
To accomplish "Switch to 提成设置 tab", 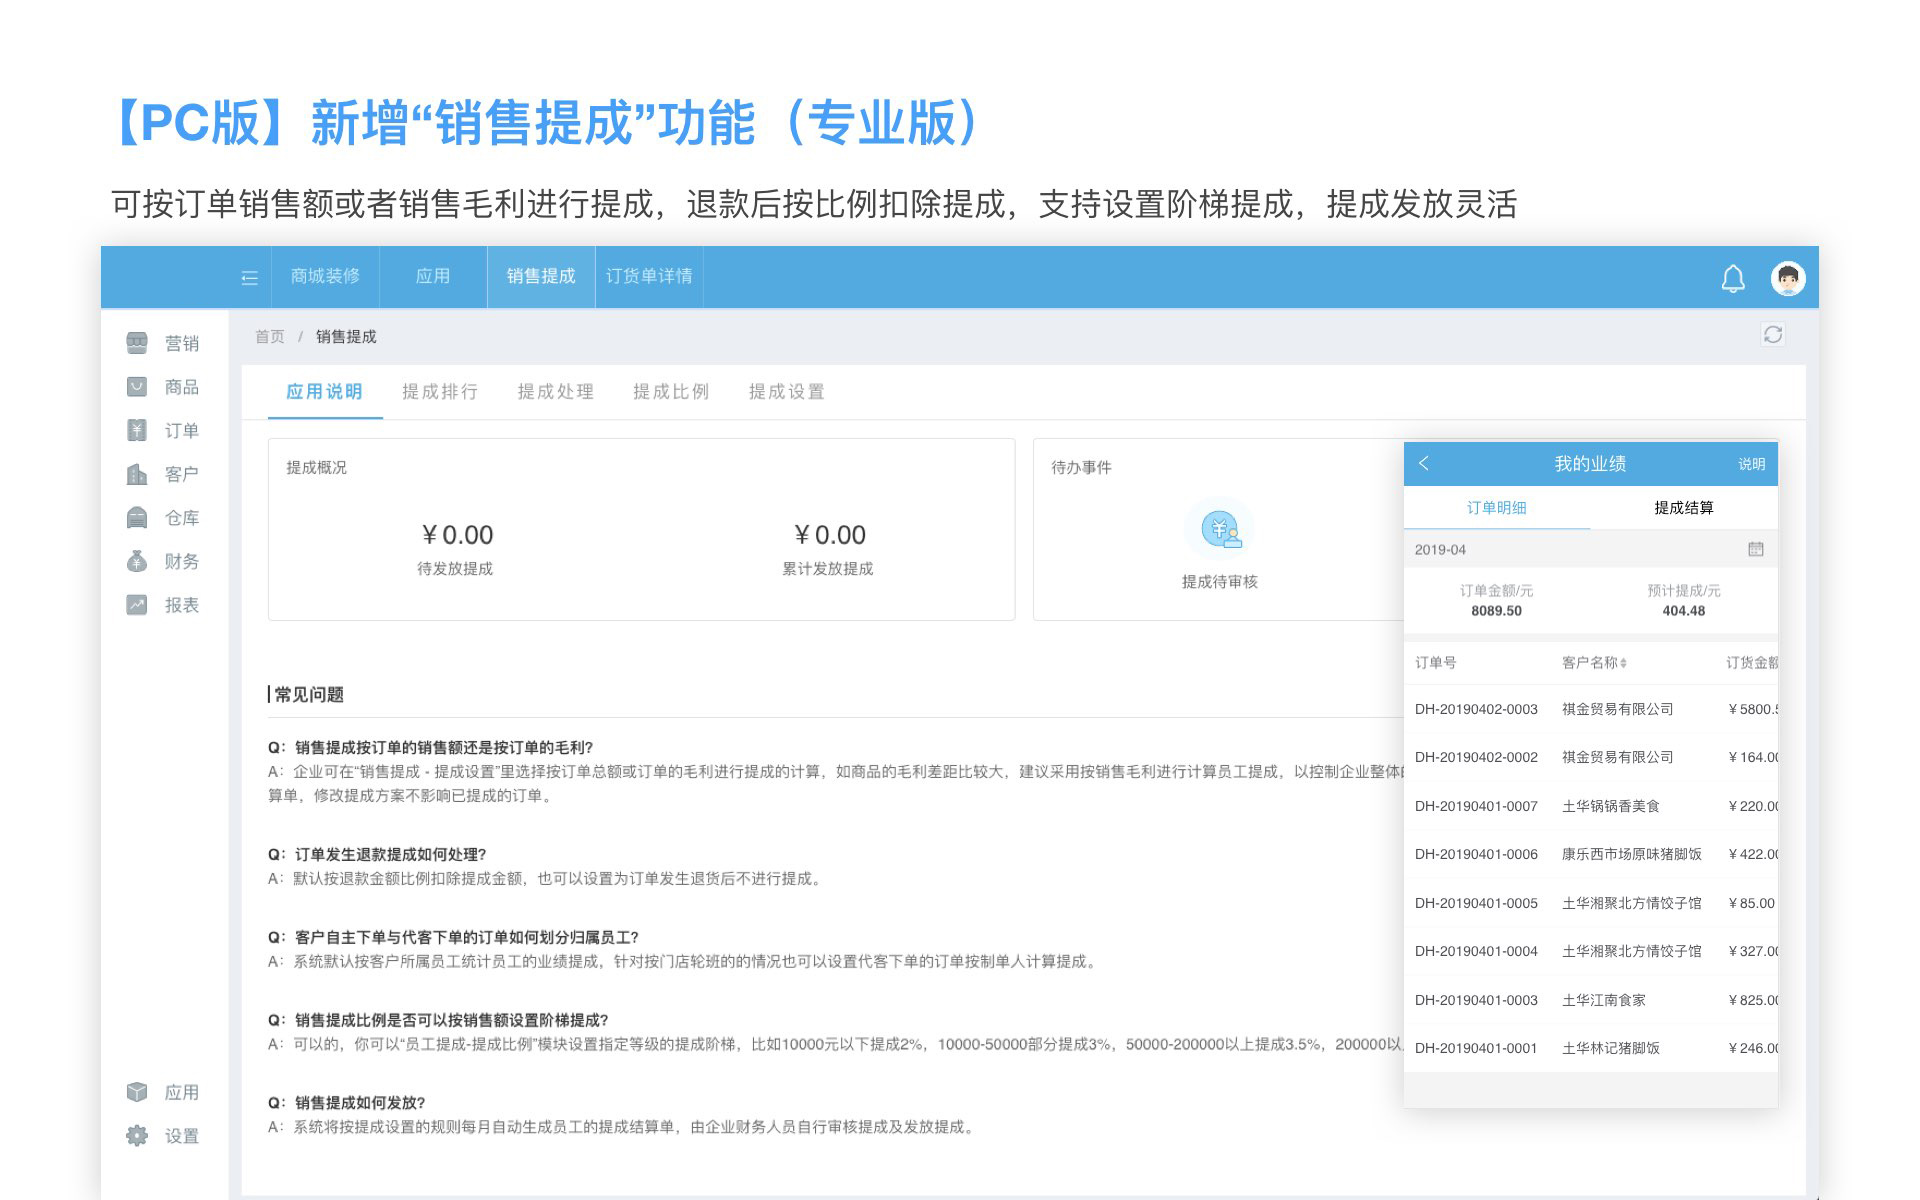I will pos(786,392).
